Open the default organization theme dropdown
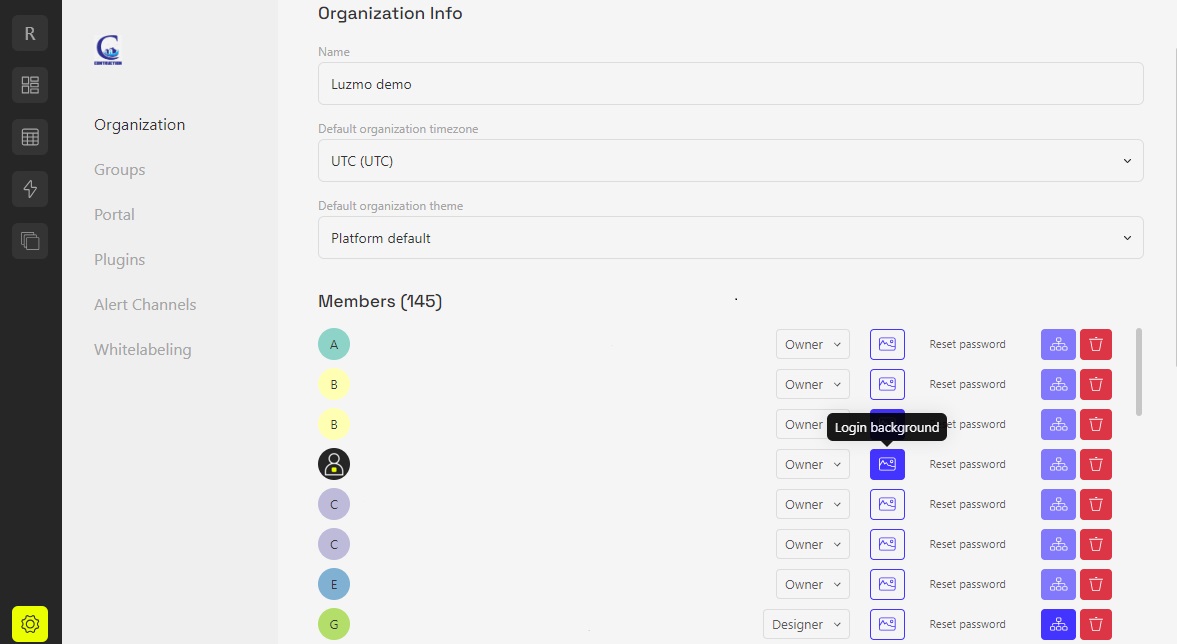1177x644 pixels. 730,238
